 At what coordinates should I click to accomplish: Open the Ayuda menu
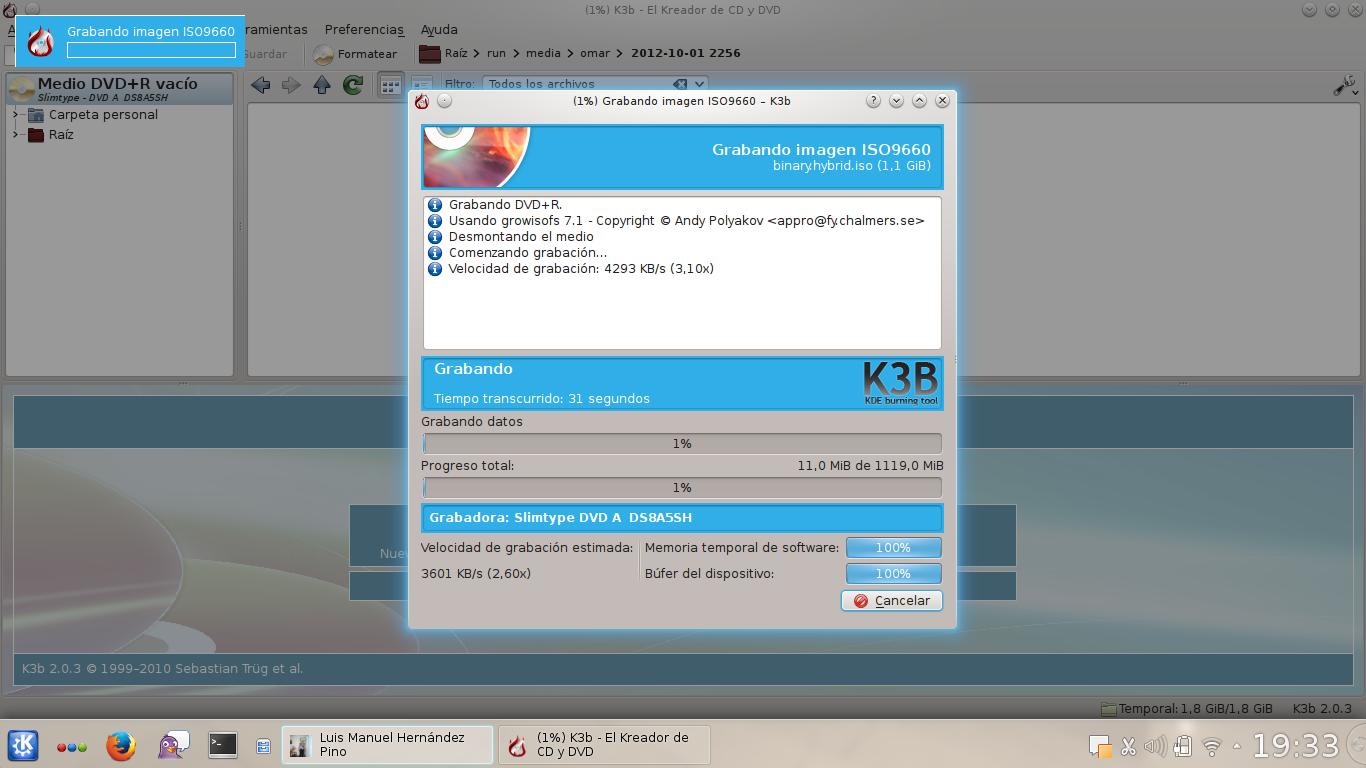[439, 30]
